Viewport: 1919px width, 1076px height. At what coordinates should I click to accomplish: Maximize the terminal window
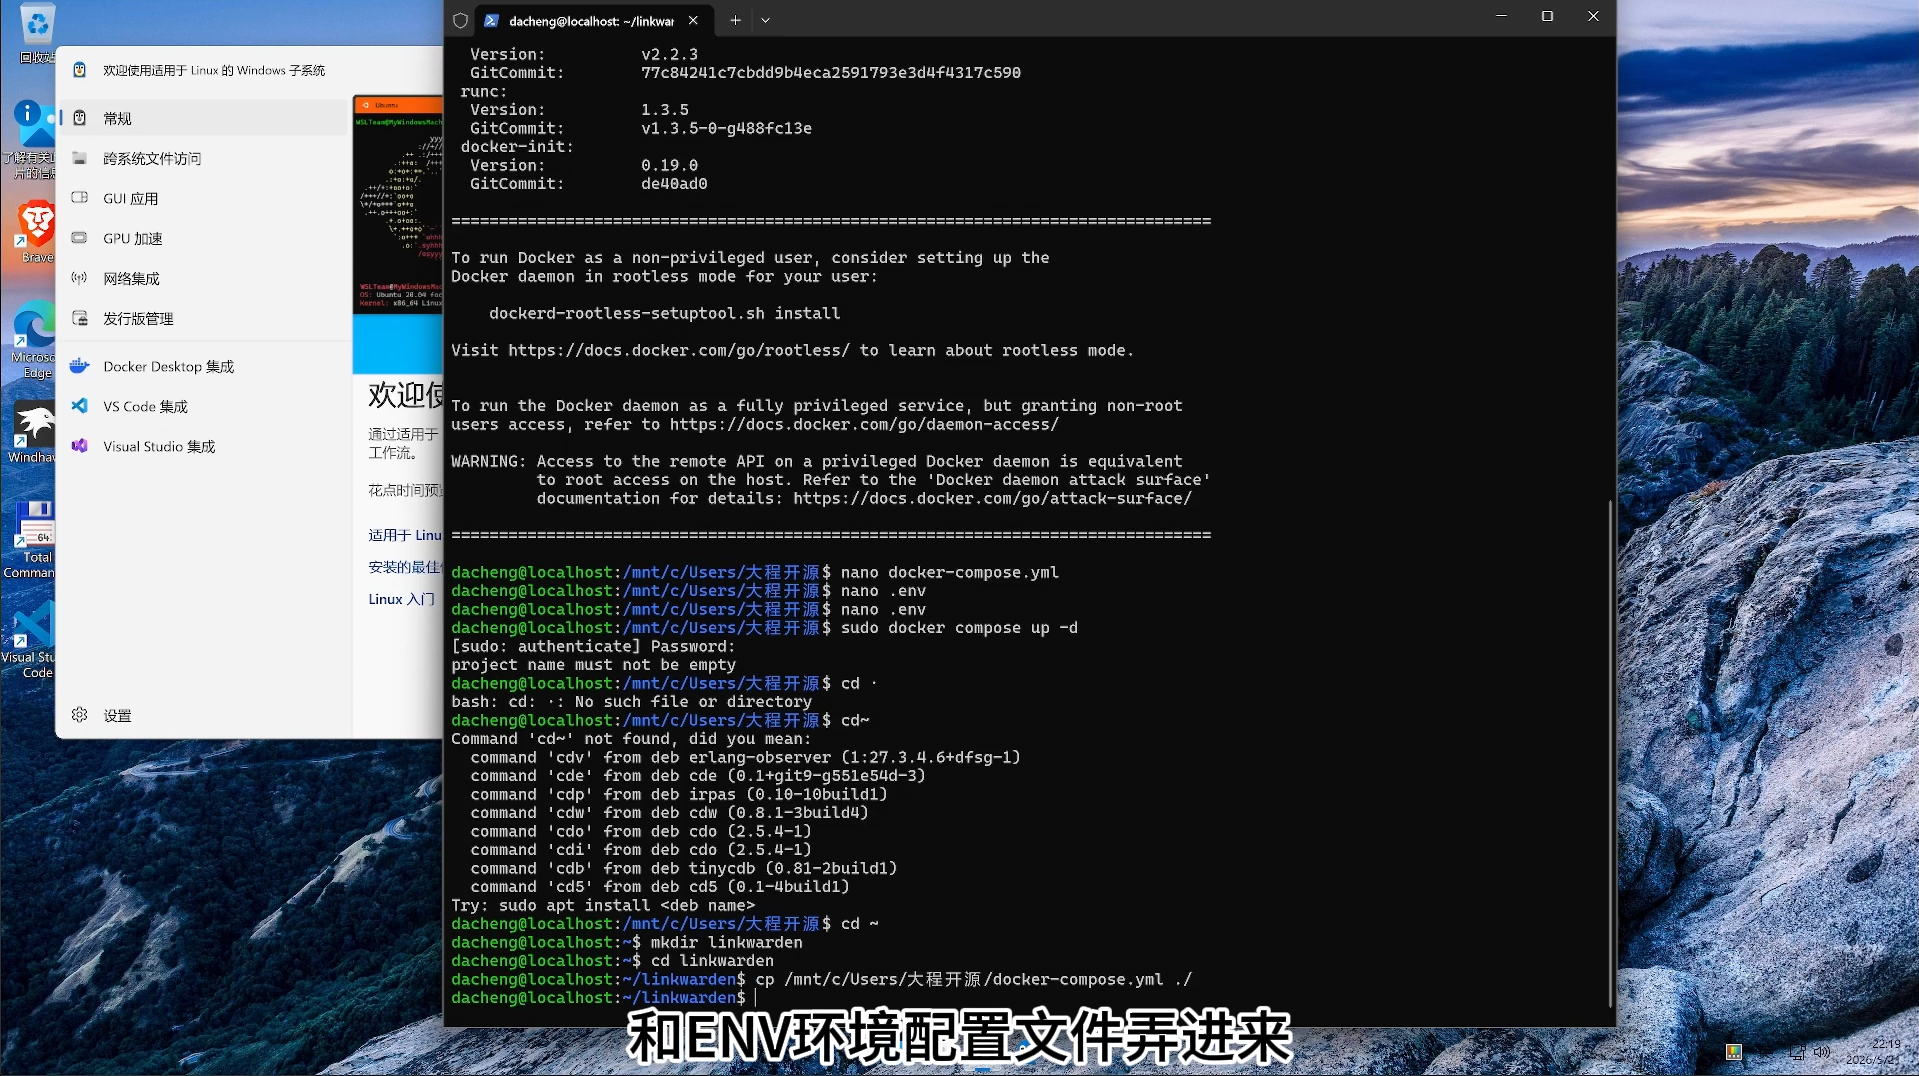tap(1547, 16)
